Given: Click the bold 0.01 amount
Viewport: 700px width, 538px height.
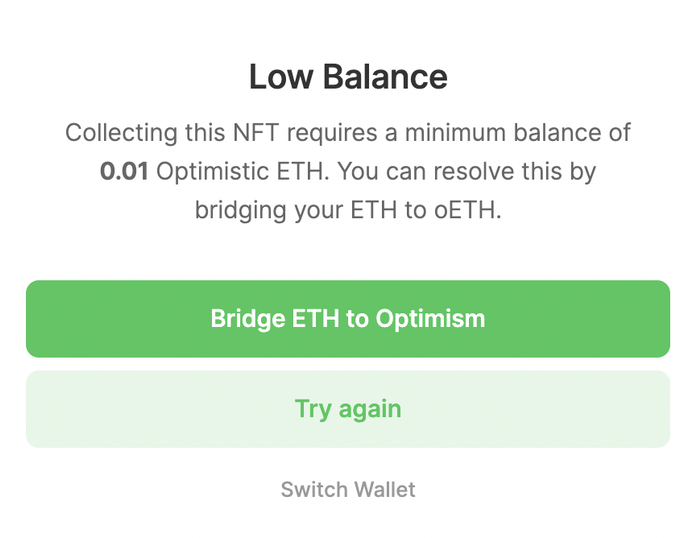Looking at the screenshot, I should tap(124, 172).
